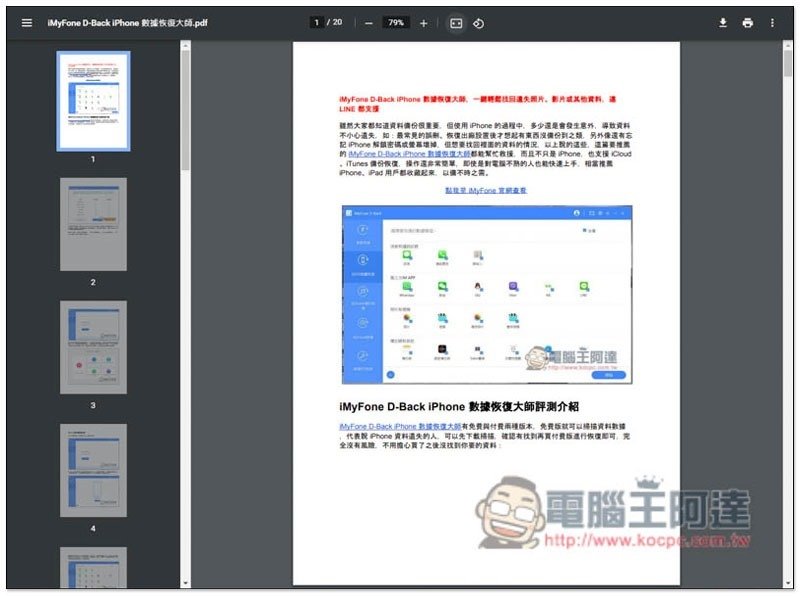Click the thumbnail sidebar scrollbar down arrow
Viewport: 800px width, 596px height.
[x=185, y=583]
